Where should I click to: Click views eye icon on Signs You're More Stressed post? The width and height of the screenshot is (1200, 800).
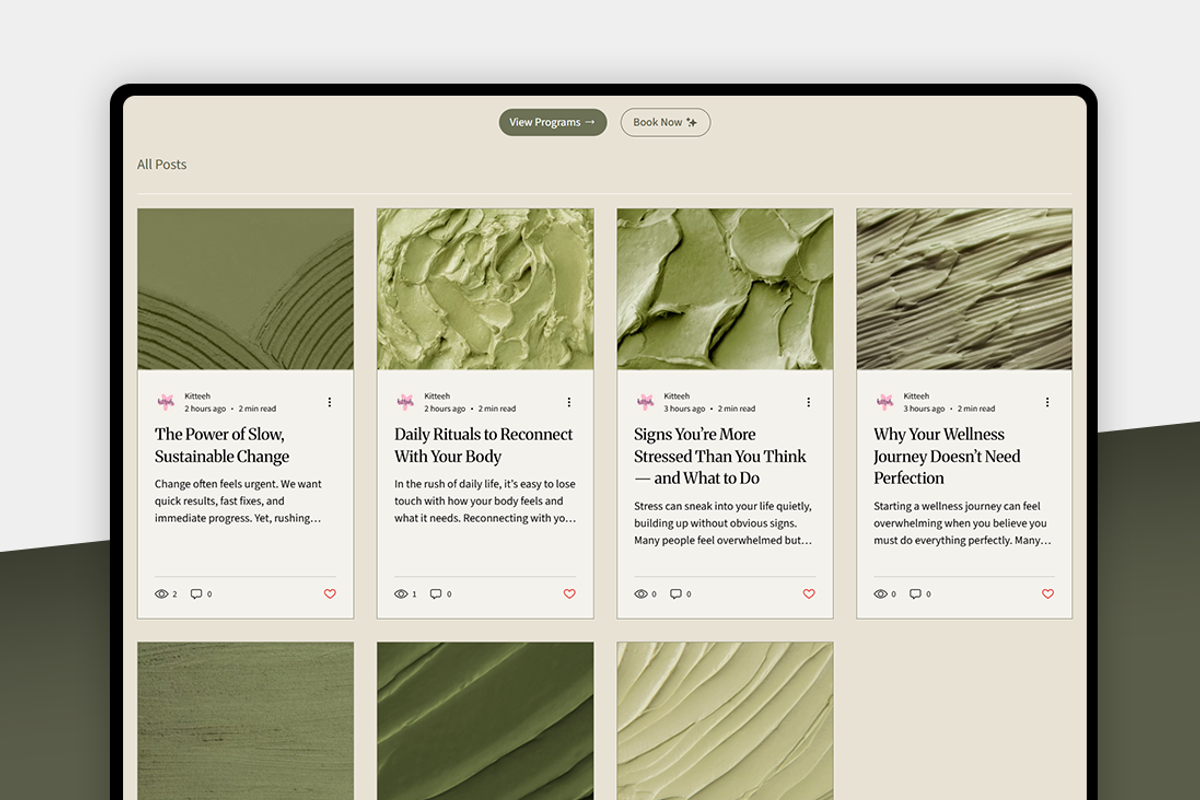pos(641,594)
